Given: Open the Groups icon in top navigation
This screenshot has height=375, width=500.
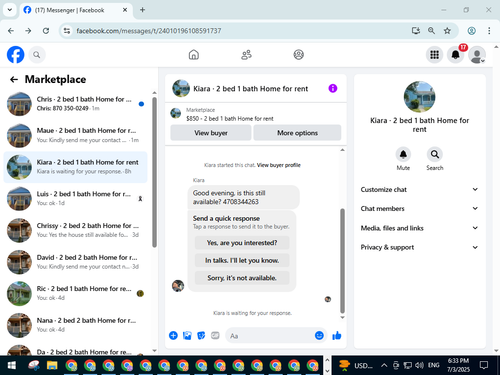Looking at the screenshot, I should point(299,55).
